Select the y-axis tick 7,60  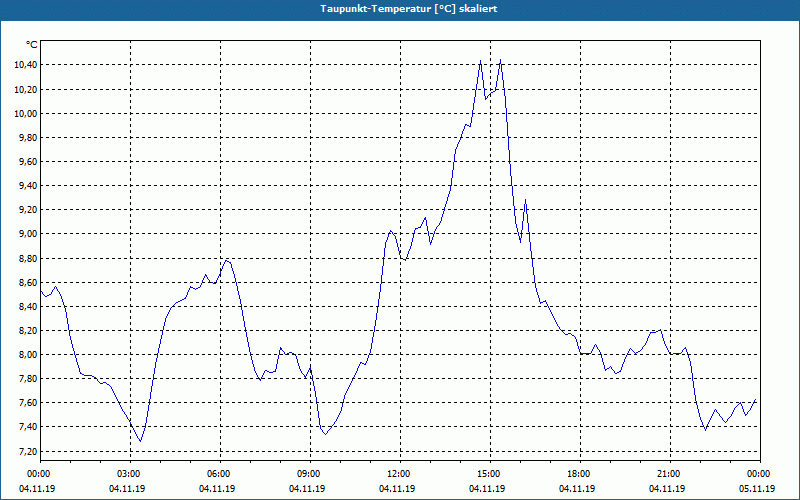(x=29, y=403)
